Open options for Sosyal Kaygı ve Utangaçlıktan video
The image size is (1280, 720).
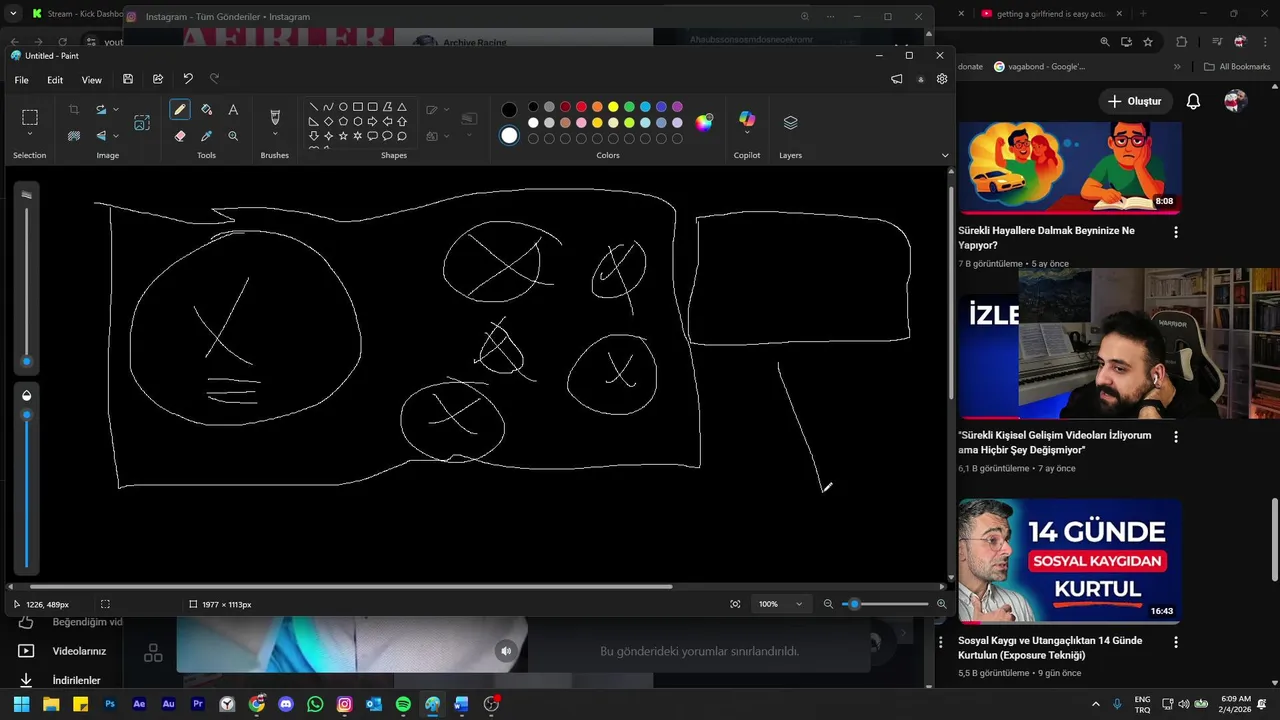(1176, 642)
